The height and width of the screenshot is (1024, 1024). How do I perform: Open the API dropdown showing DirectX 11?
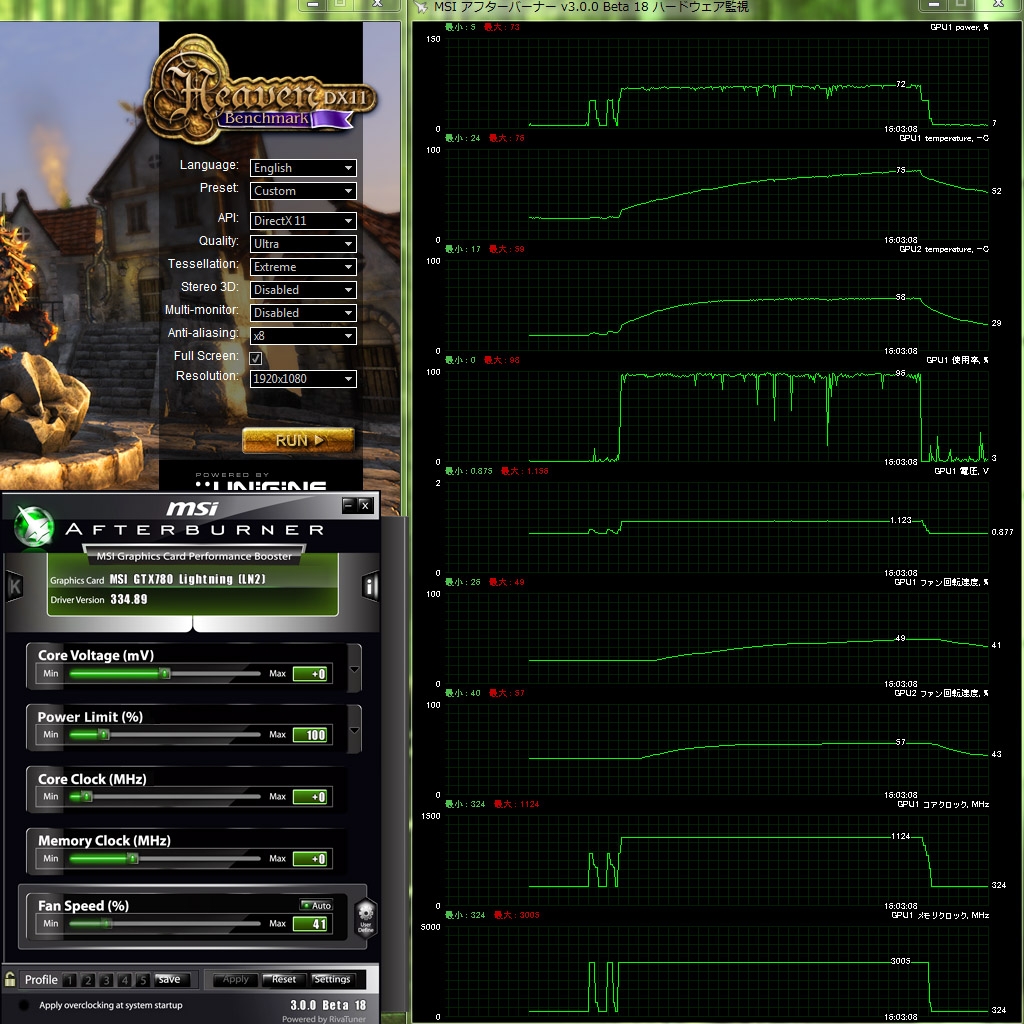[303, 221]
